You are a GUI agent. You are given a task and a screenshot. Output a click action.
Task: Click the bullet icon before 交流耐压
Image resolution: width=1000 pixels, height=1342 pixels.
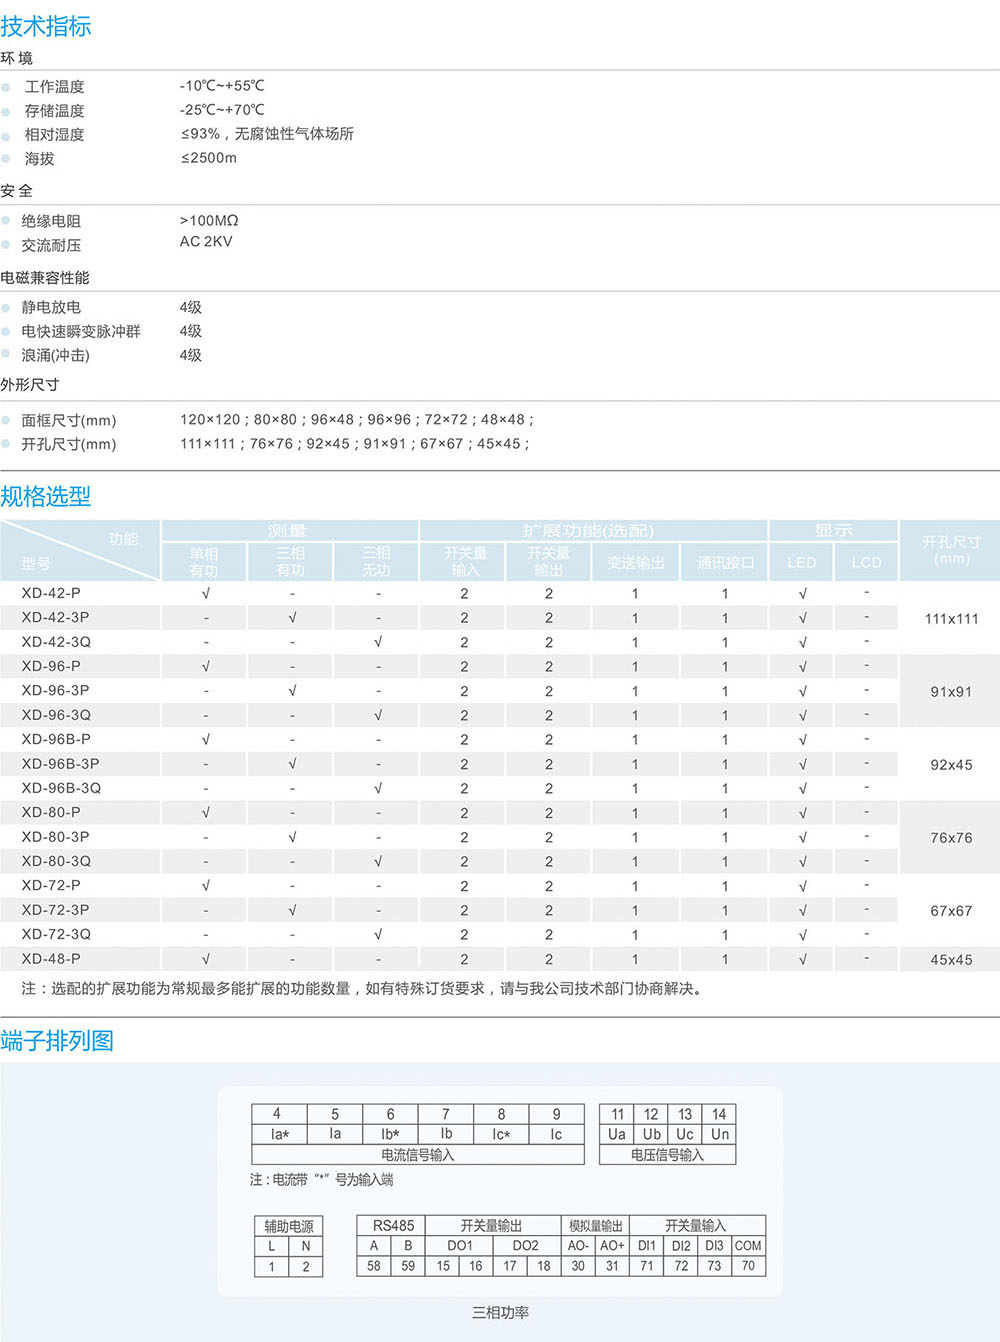(x=6, y=245)
